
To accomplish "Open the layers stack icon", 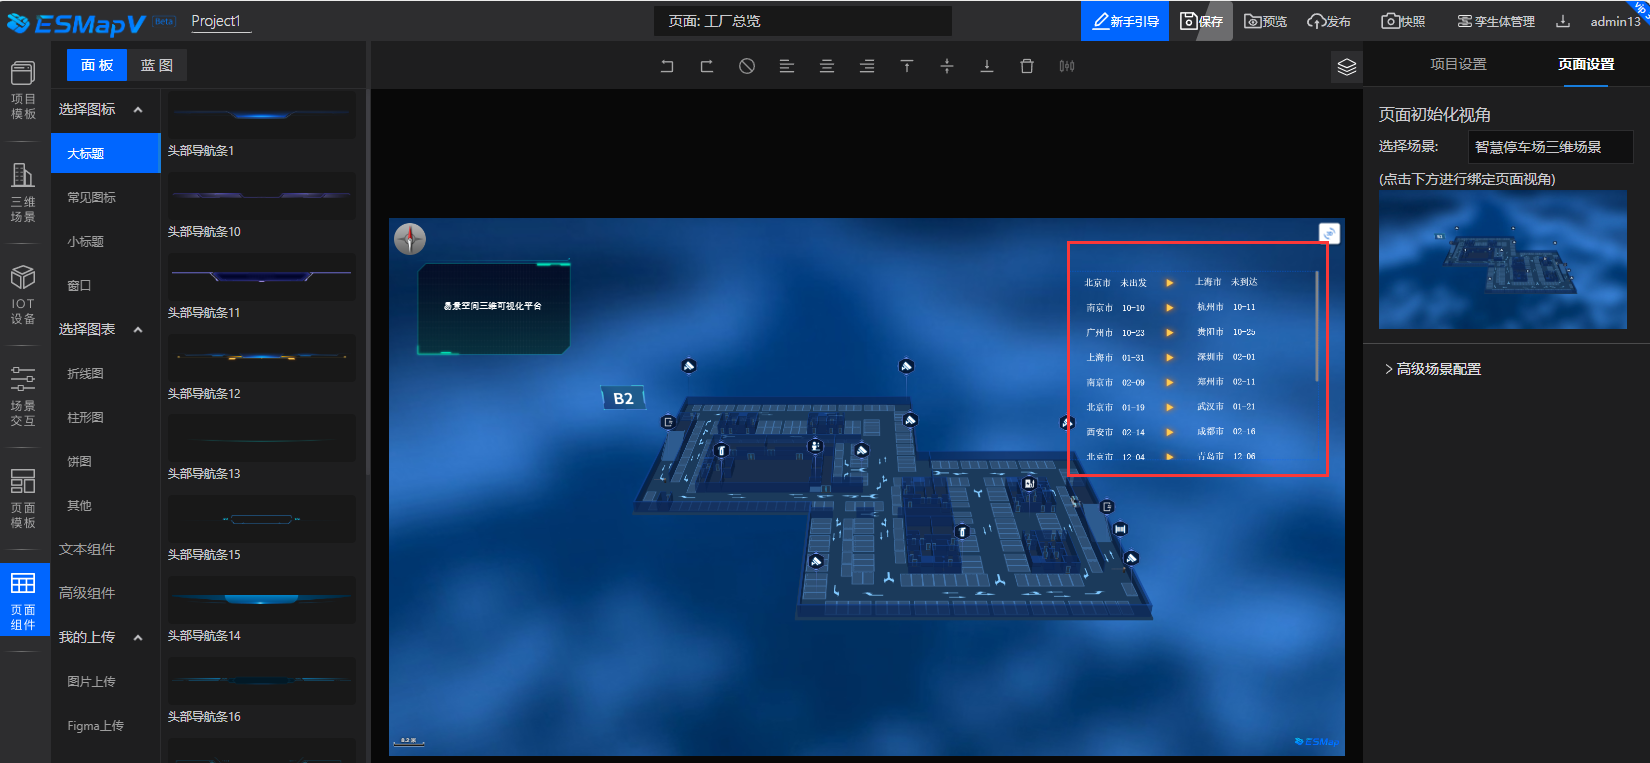I will (x=1346, y=67).
